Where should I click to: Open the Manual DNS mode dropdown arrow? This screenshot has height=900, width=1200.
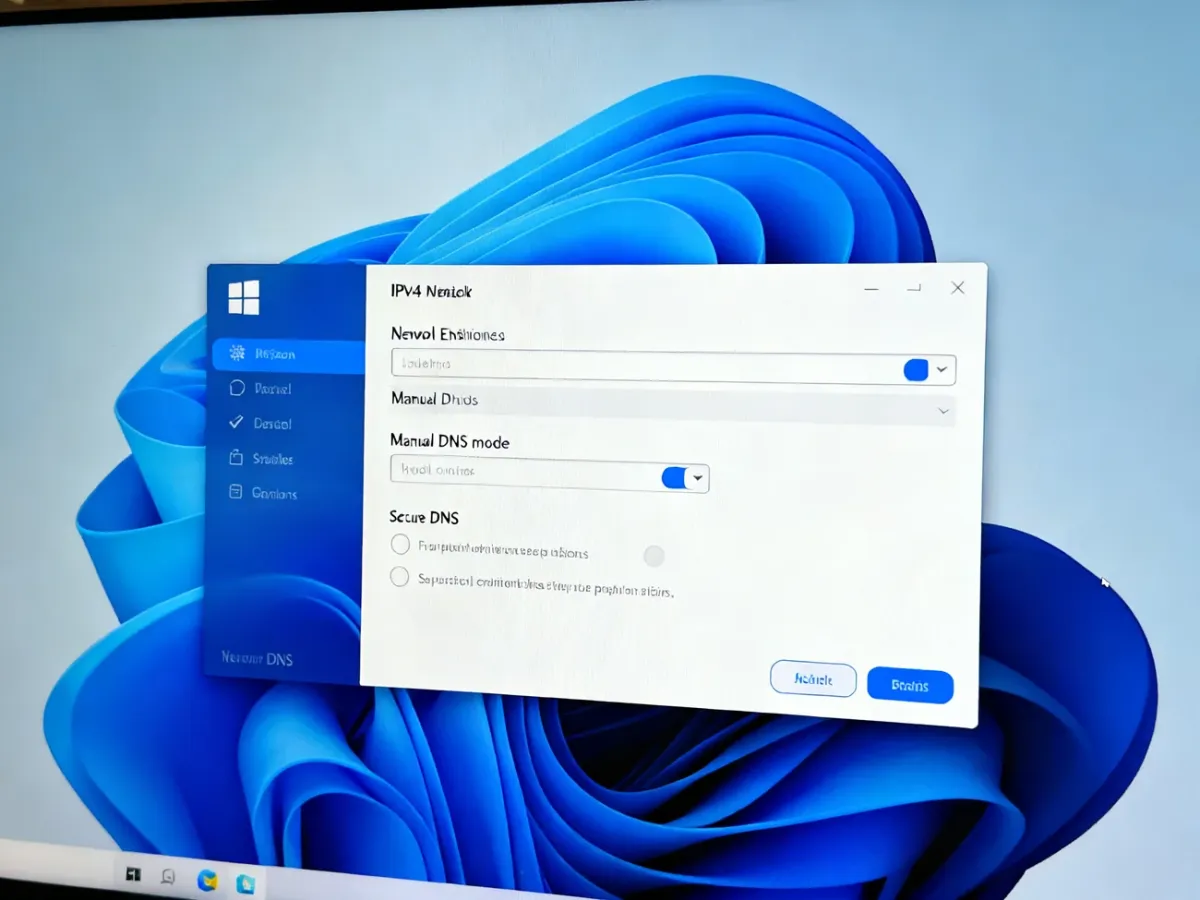pyautogui.click(x=699, y=479)
